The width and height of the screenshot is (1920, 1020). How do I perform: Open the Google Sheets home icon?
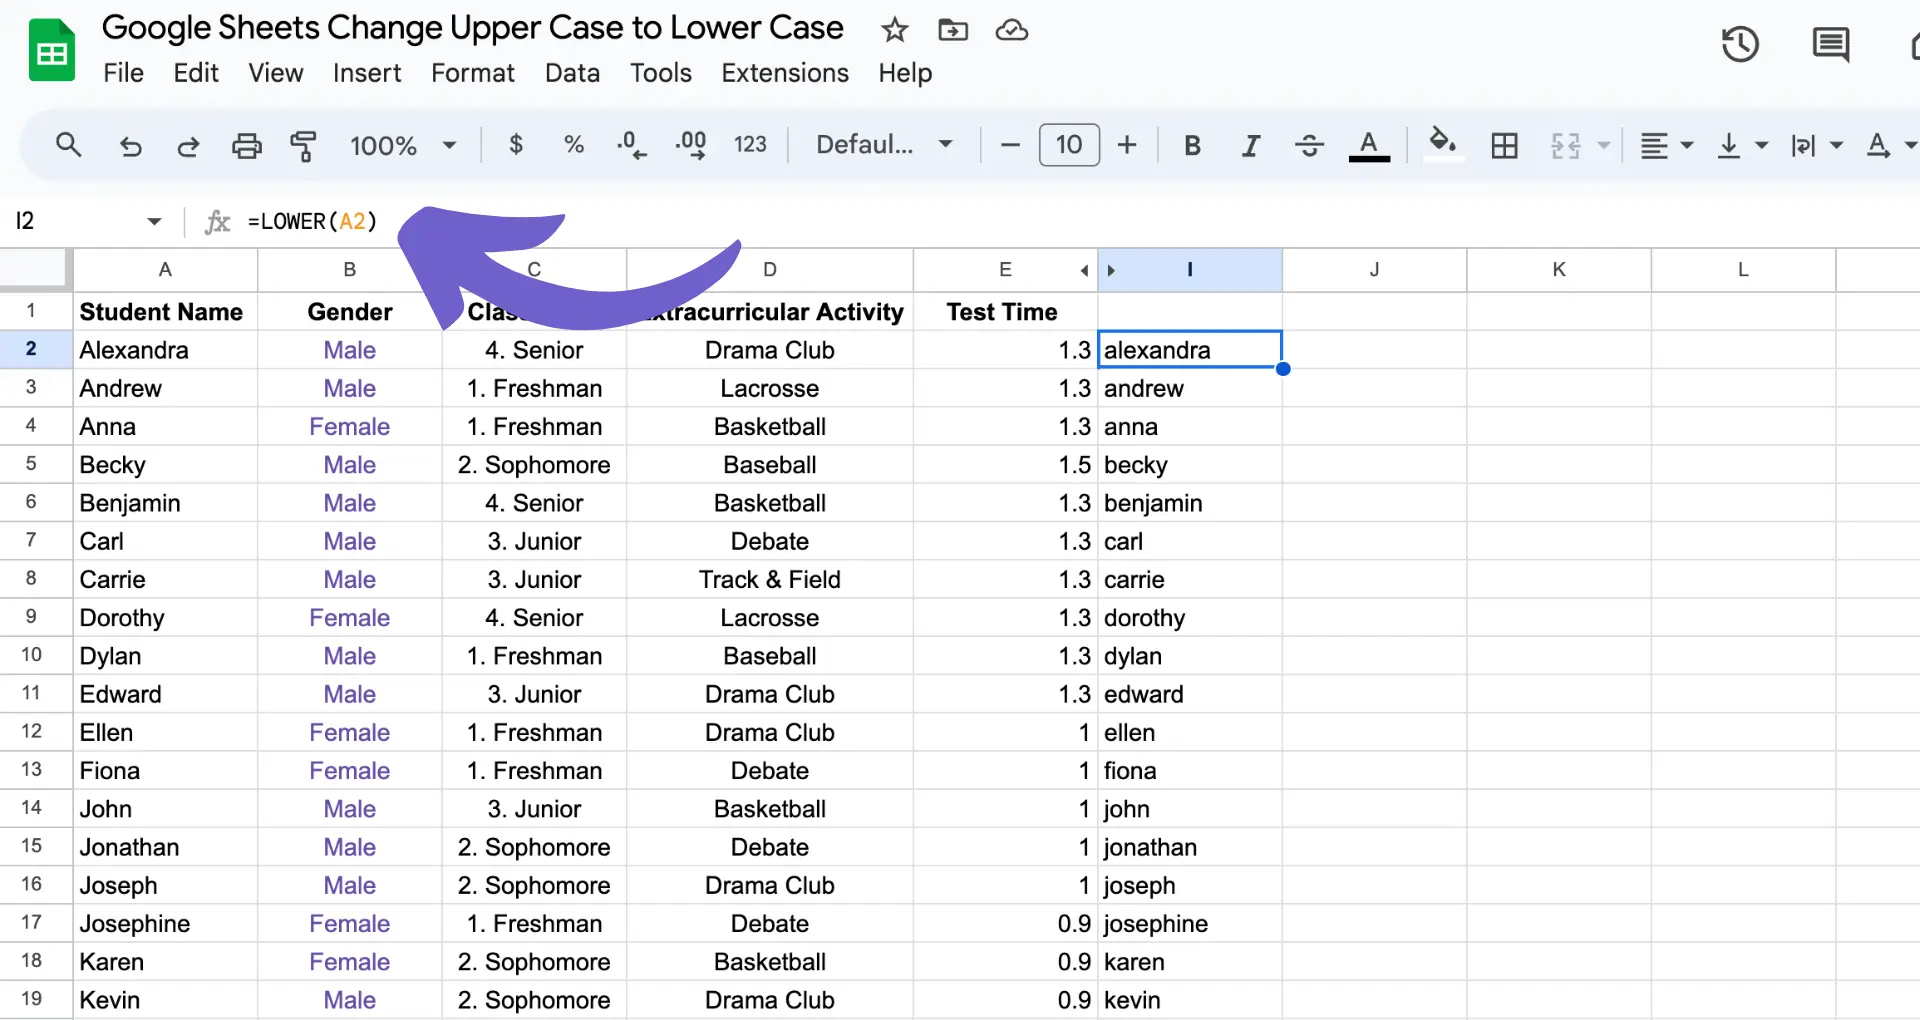coord(51,50)
